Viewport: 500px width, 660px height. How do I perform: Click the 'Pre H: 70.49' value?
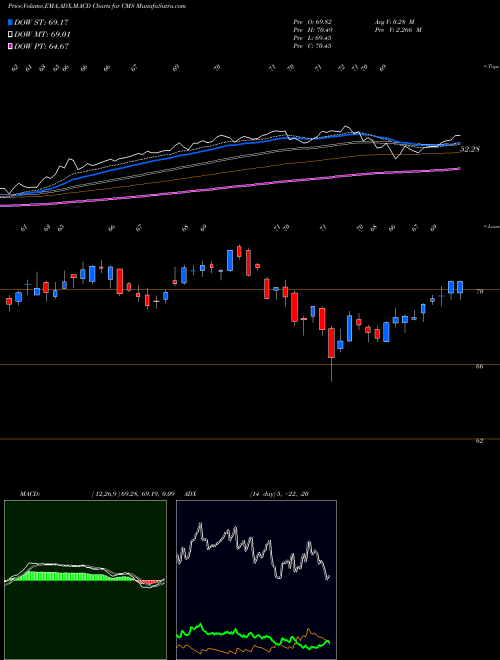[312, 30]
